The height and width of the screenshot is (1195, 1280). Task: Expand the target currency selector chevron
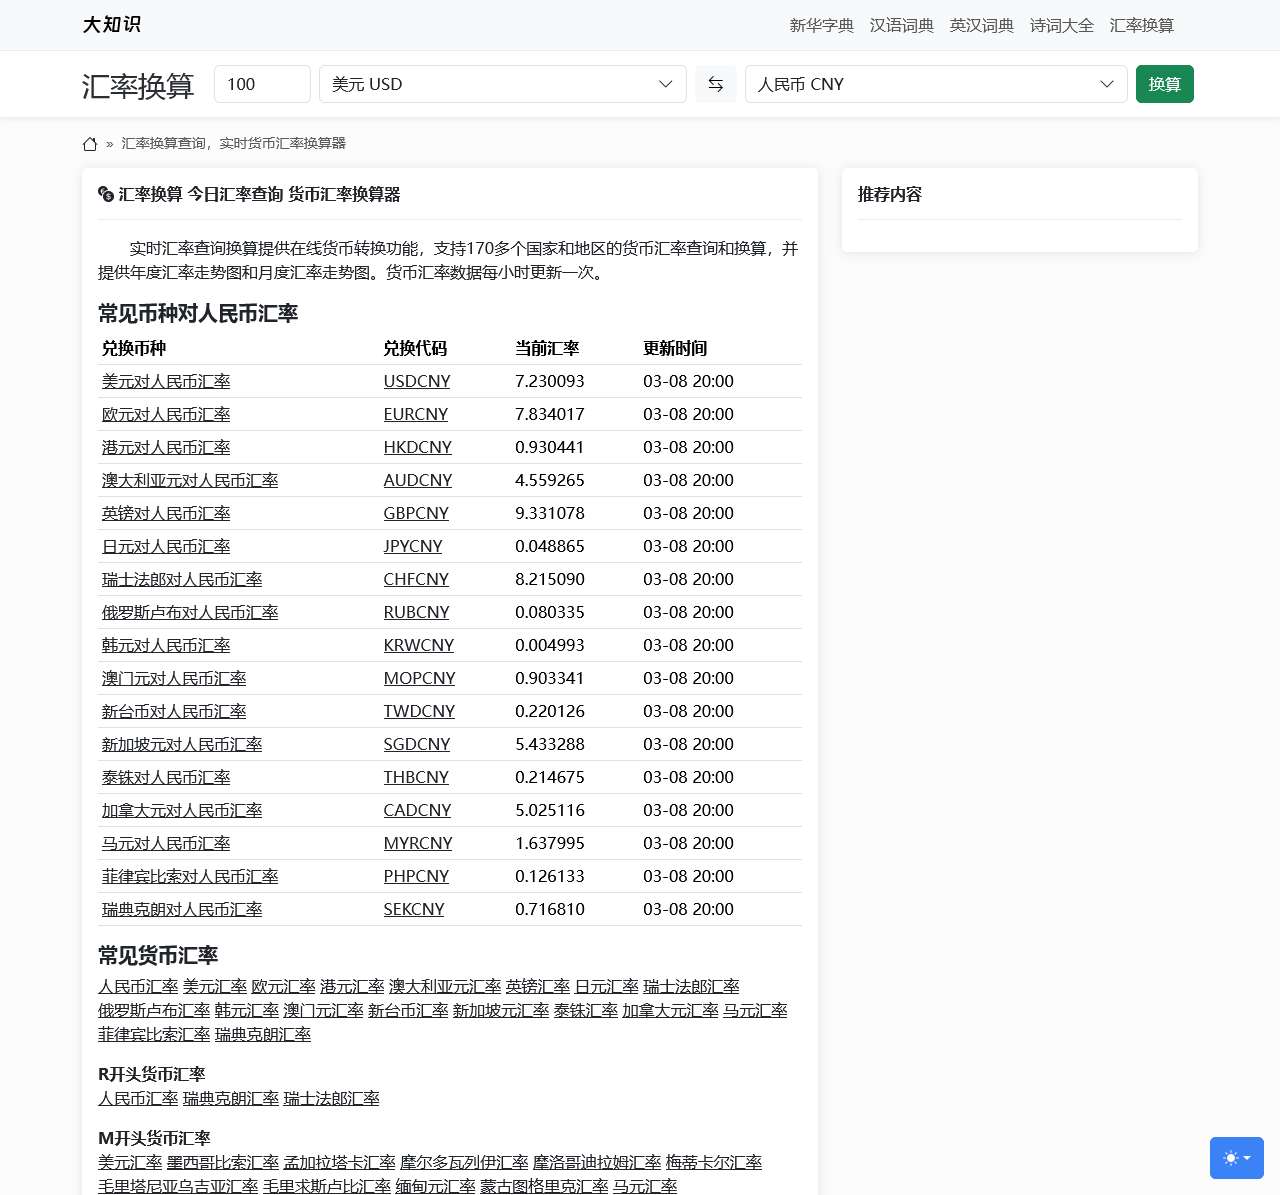click(x=1106, y=84)
